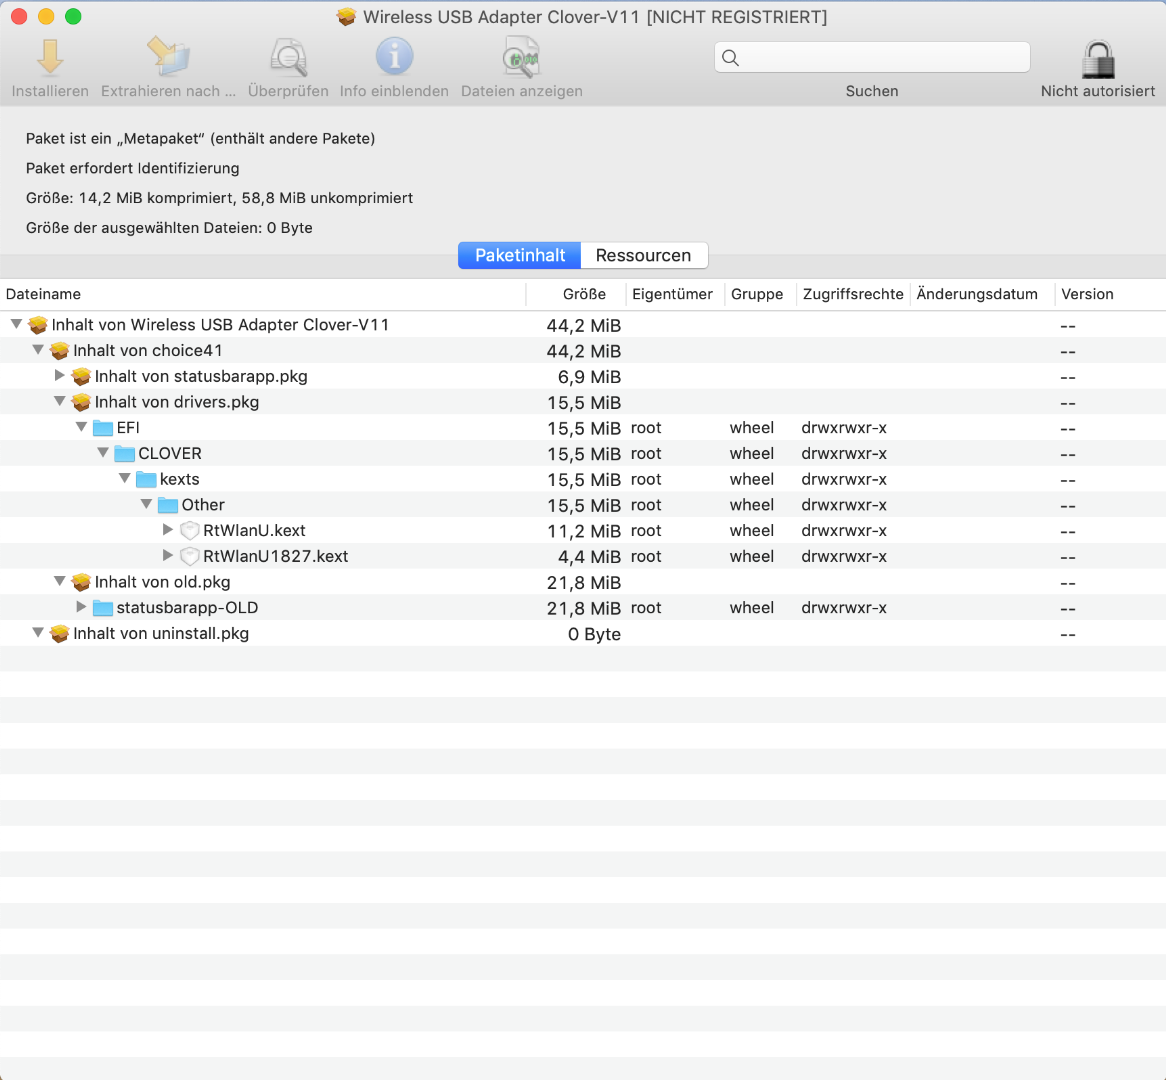Viewport: 1166px width, 1080px height.
Task: Collapse the CLOVER folder
Action: pyautogui.click(x=103, y=453)
